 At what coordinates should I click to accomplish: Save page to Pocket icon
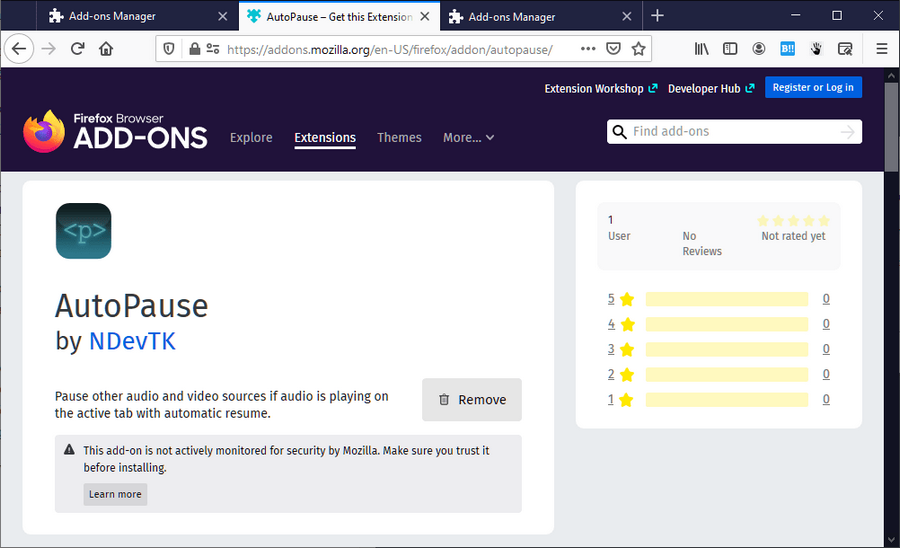(x=614, y=49)
